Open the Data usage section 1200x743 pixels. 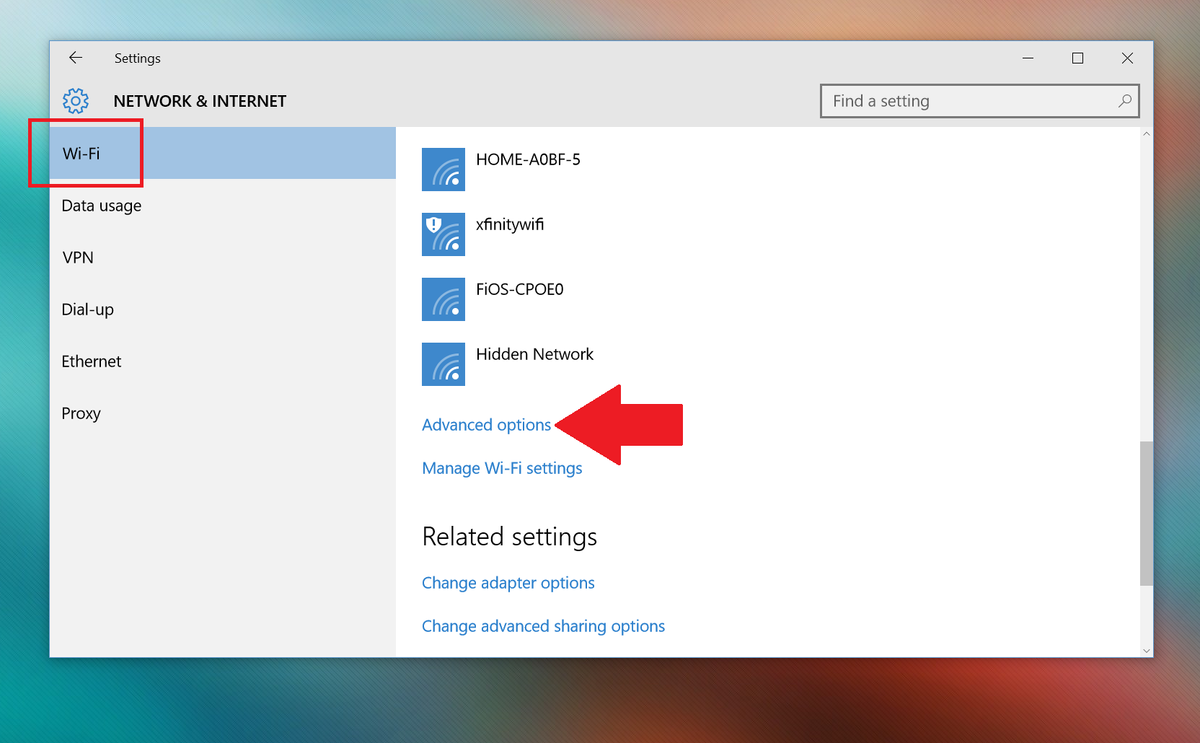pos(101,205)
